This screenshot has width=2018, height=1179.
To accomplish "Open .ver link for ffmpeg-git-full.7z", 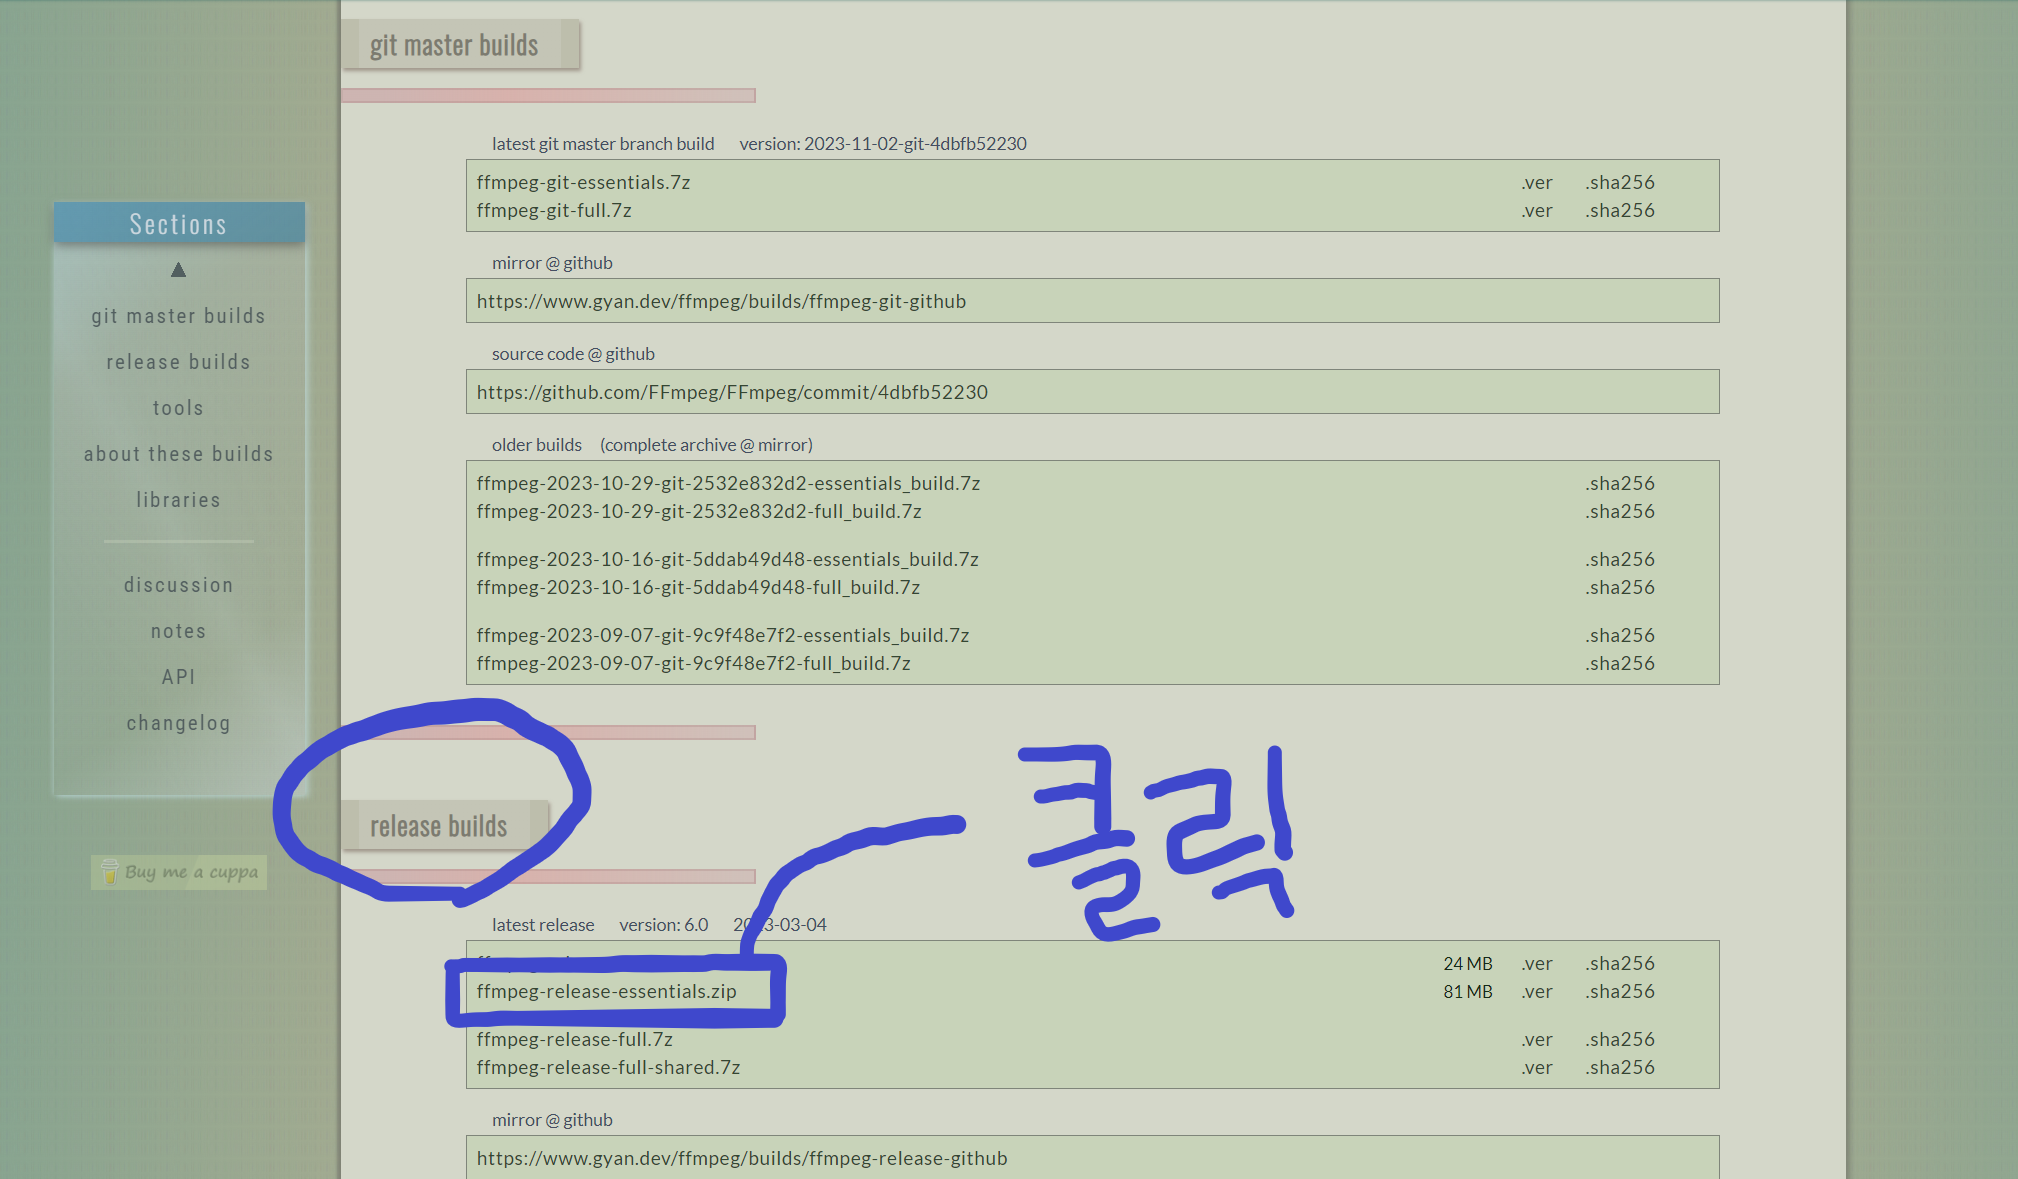I will pos(1537,210).
